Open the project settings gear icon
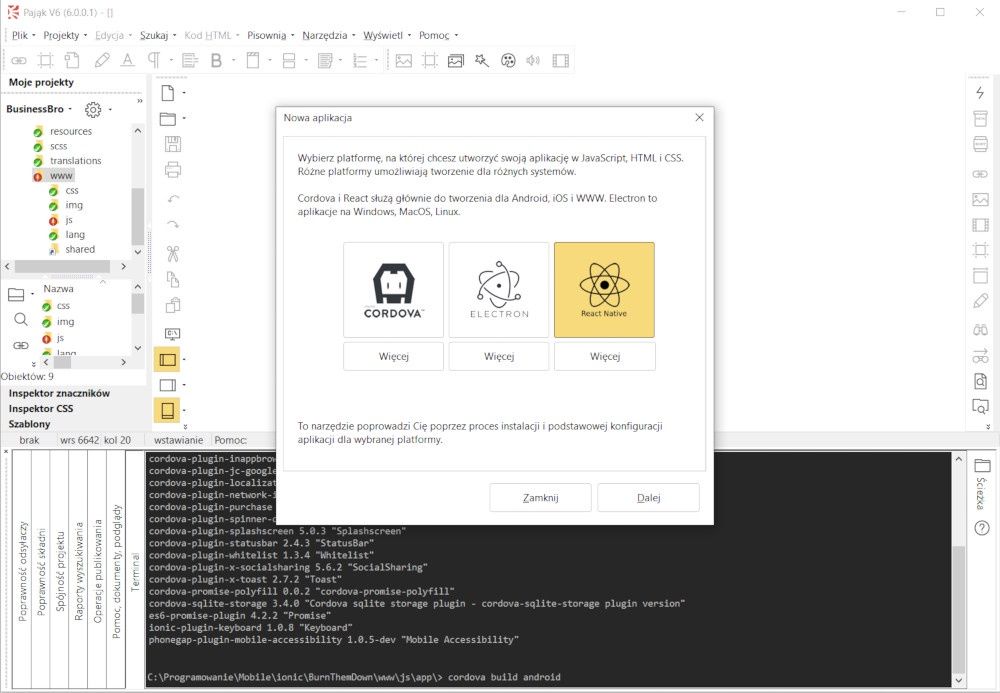 pyautogui.click(x=93, y=110)
